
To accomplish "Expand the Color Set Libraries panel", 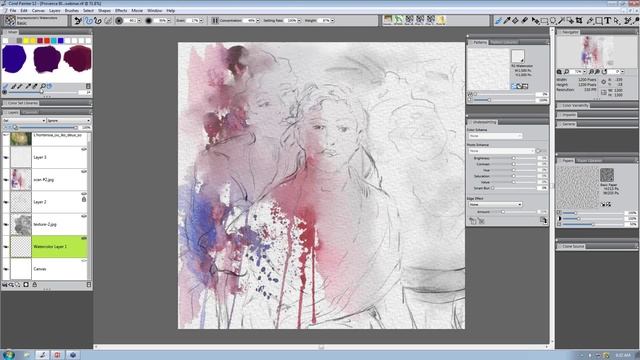I will pyautogui.click(x=23, y=103).
